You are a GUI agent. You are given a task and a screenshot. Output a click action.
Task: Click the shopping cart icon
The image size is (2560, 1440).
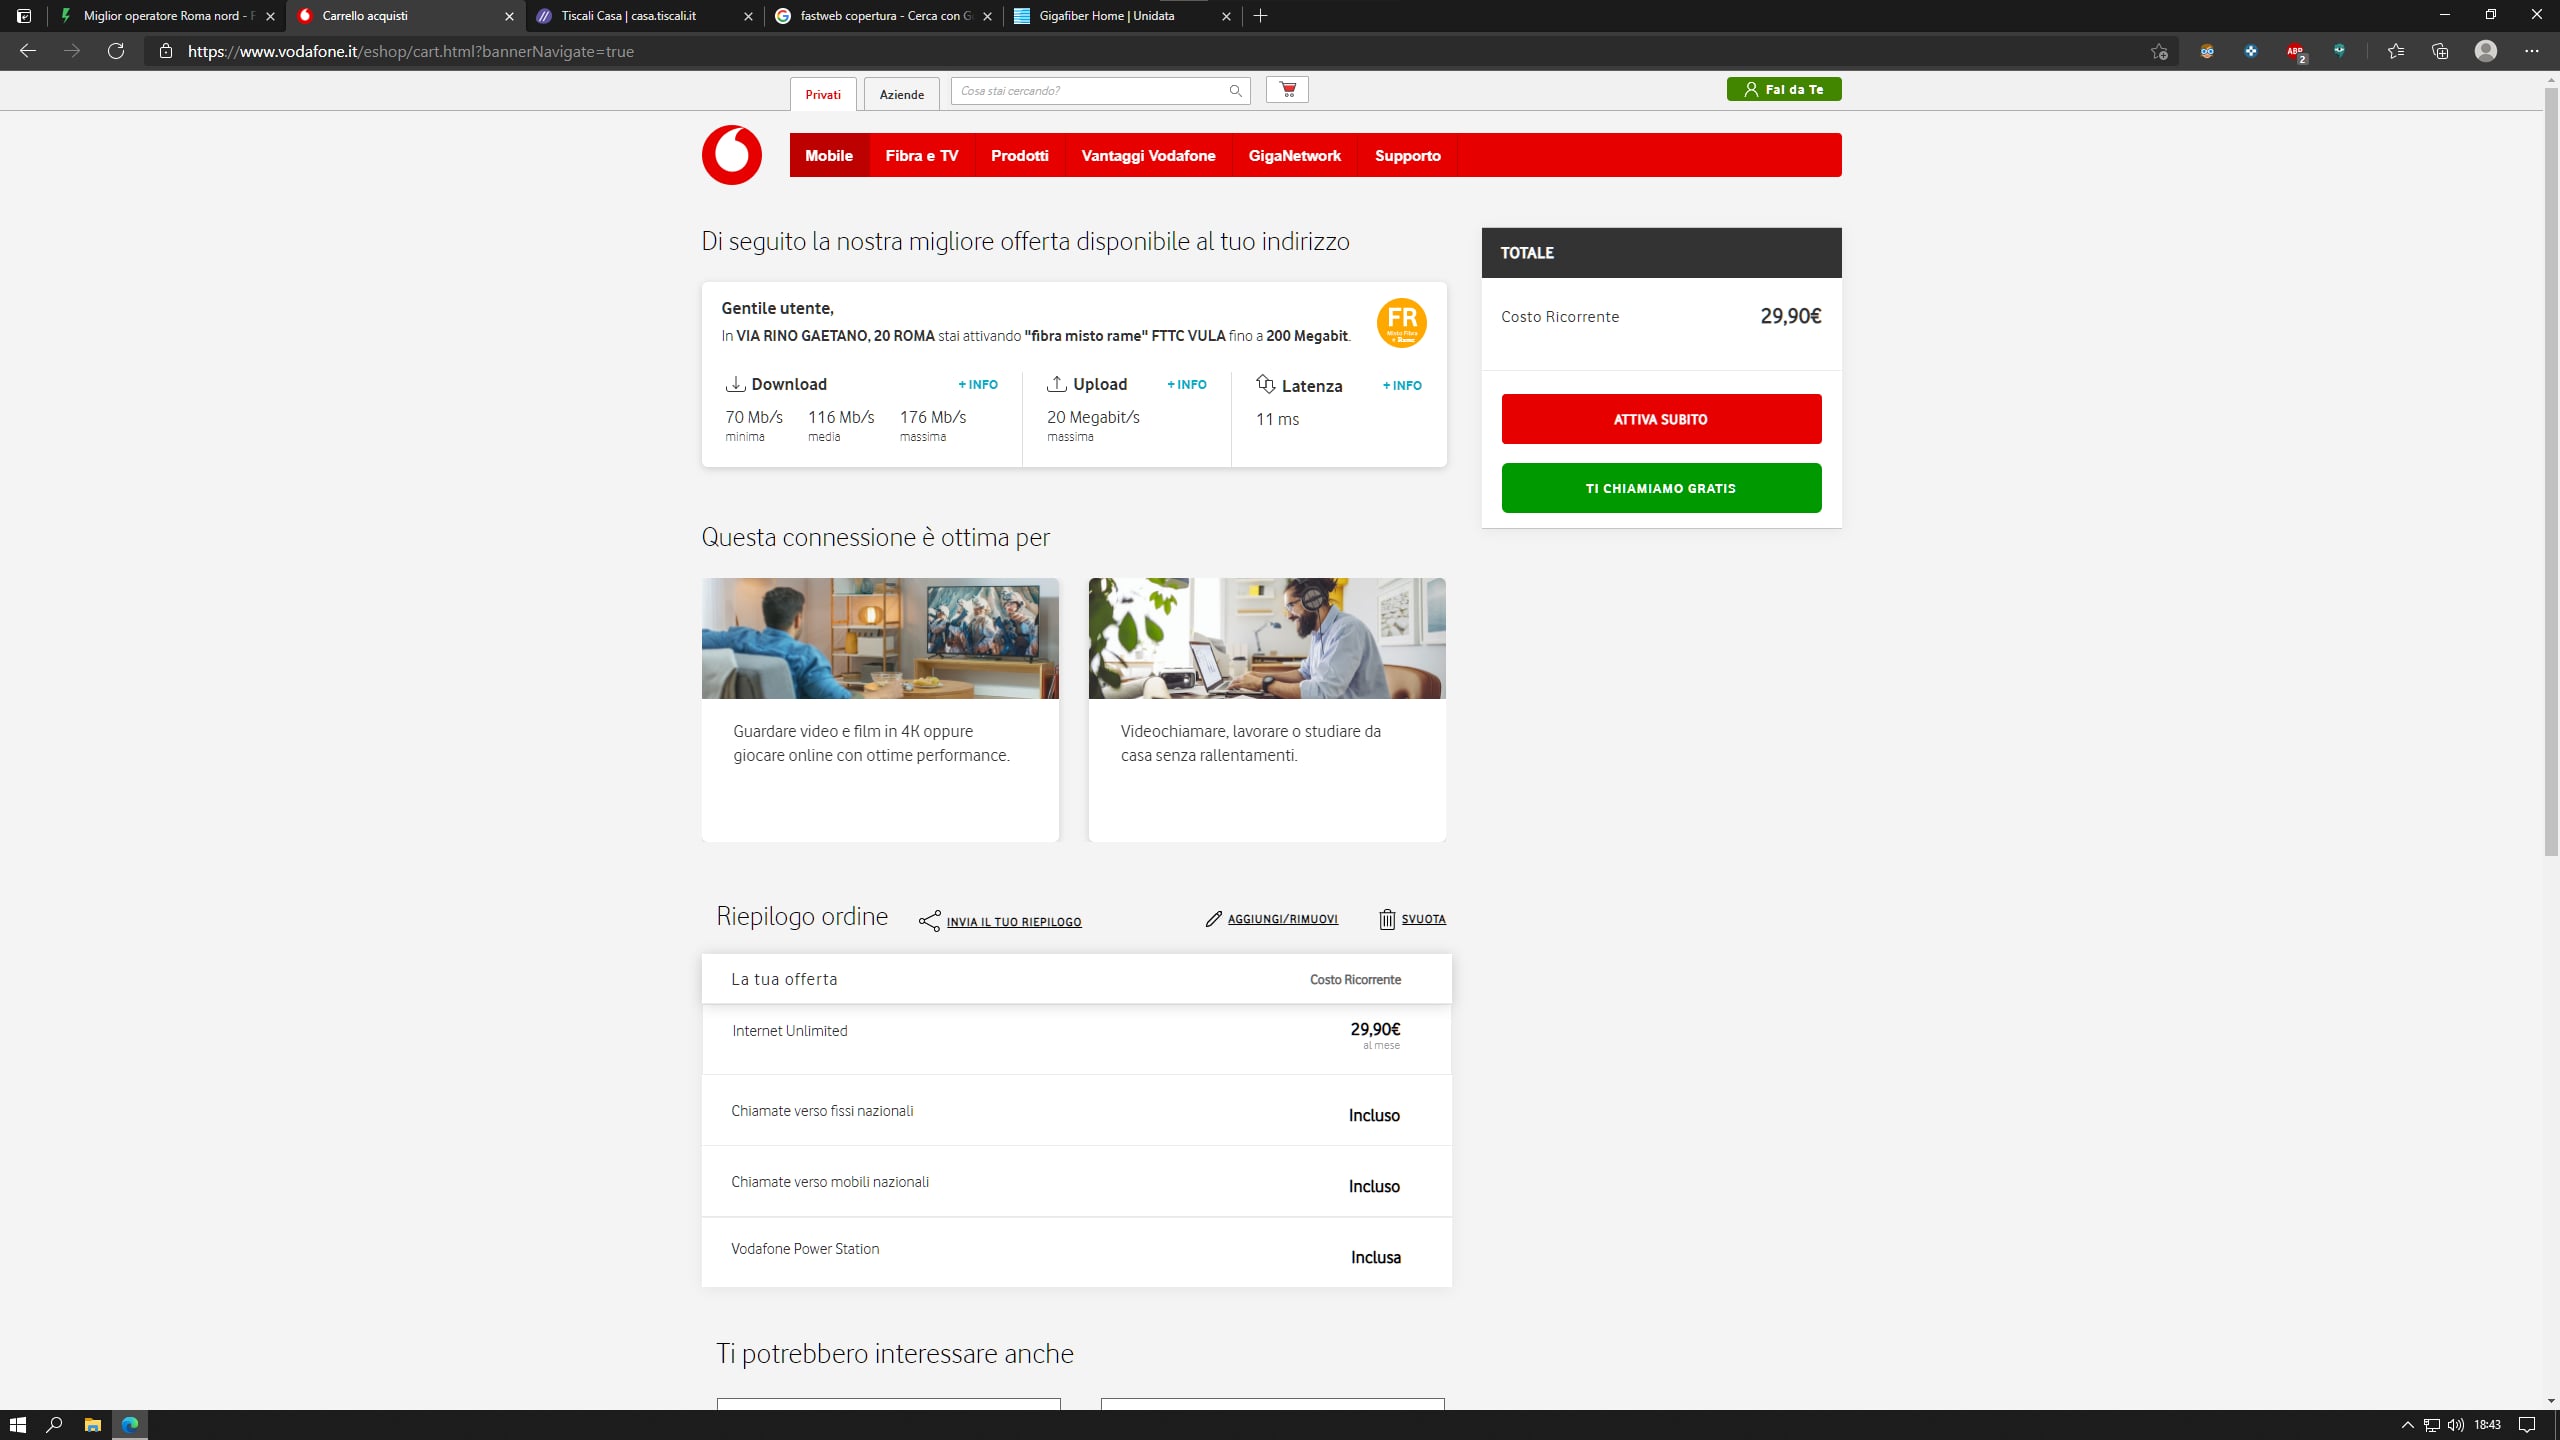[1287, 90]
